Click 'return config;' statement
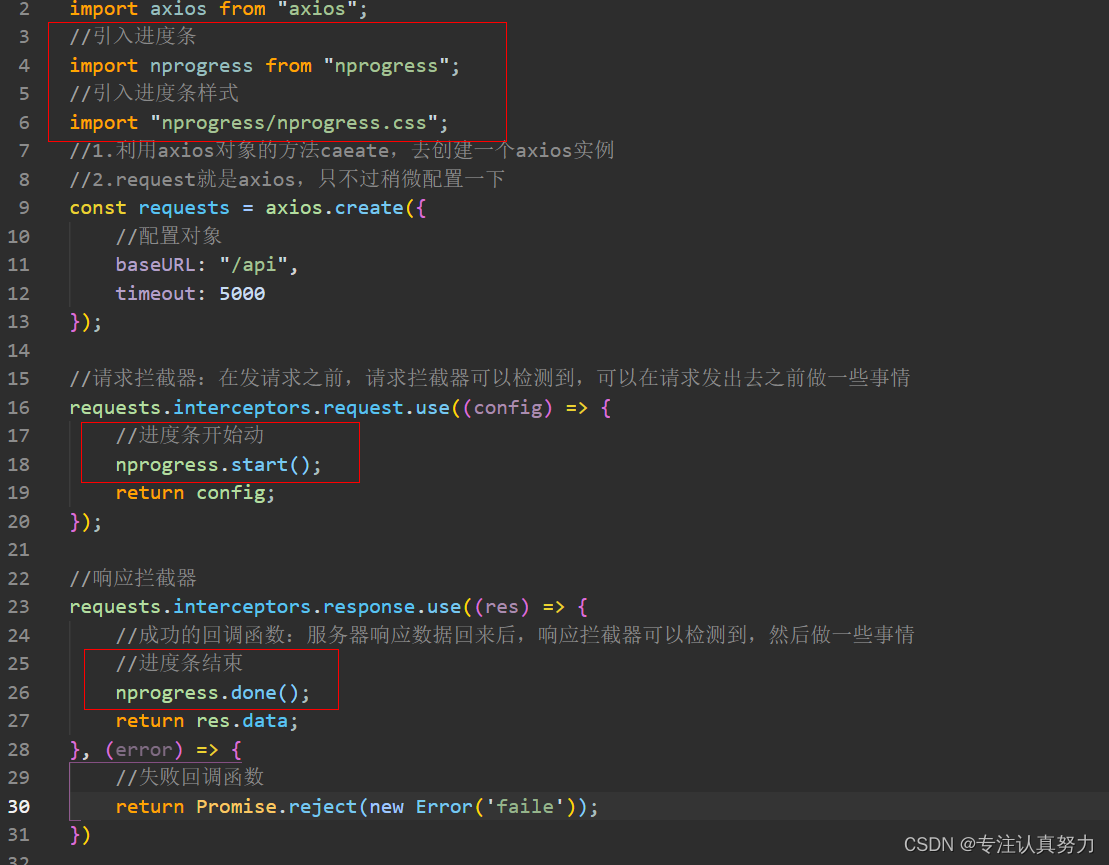This screenshot has width=1109, height=865. [x=195, y=493]
